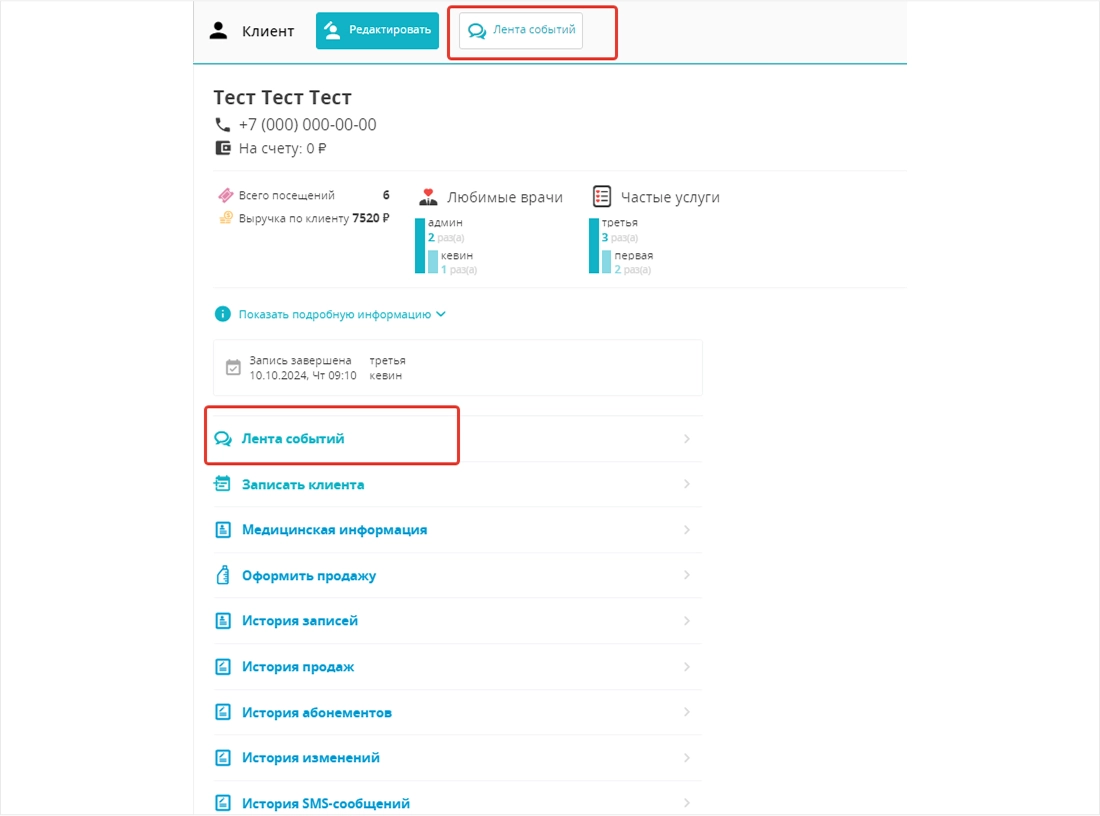Click the client name Тест Тест Тест
Image resolution: width=1100 pixels, height=816 pixels.
pyautogui.click(x=282, y=98)
